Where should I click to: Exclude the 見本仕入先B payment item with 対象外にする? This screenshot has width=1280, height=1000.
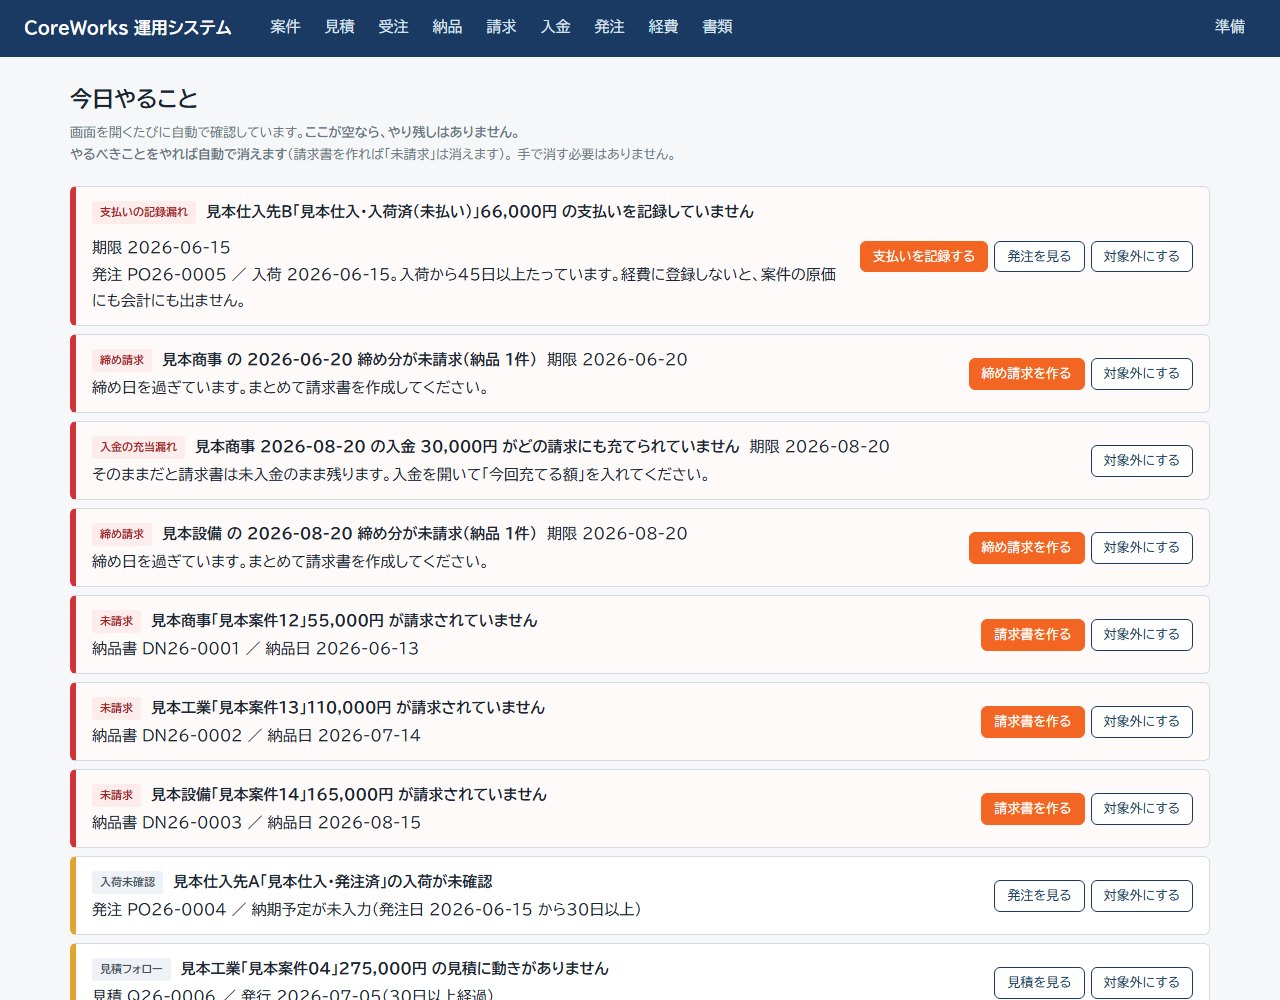(1142, 257)
